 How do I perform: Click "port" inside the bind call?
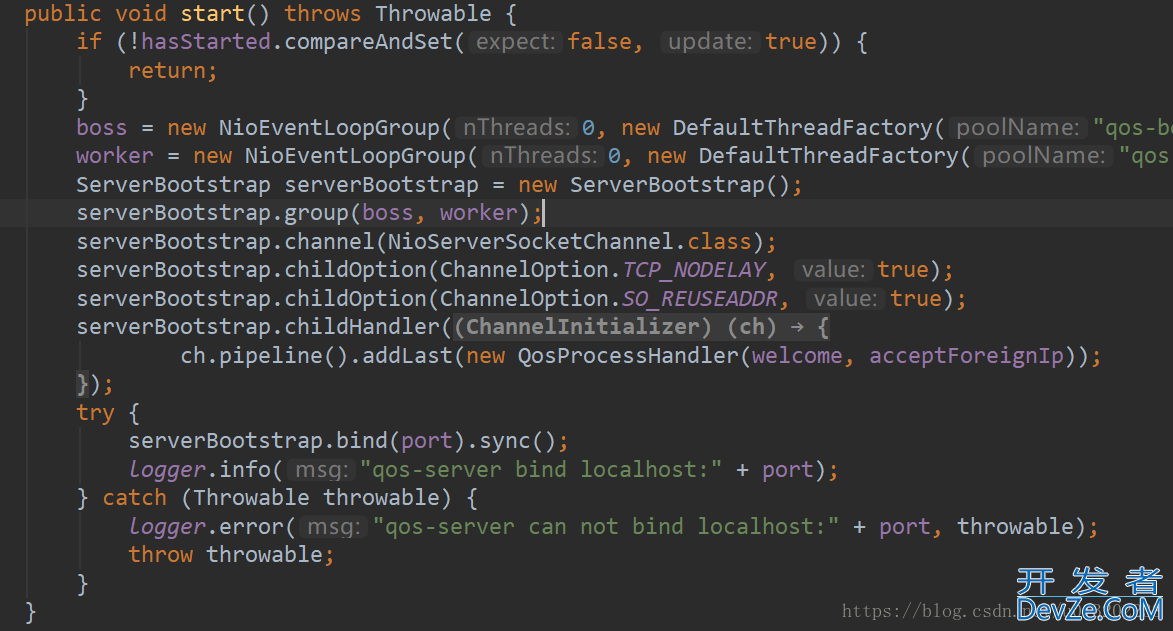click(x=426, y=441)
